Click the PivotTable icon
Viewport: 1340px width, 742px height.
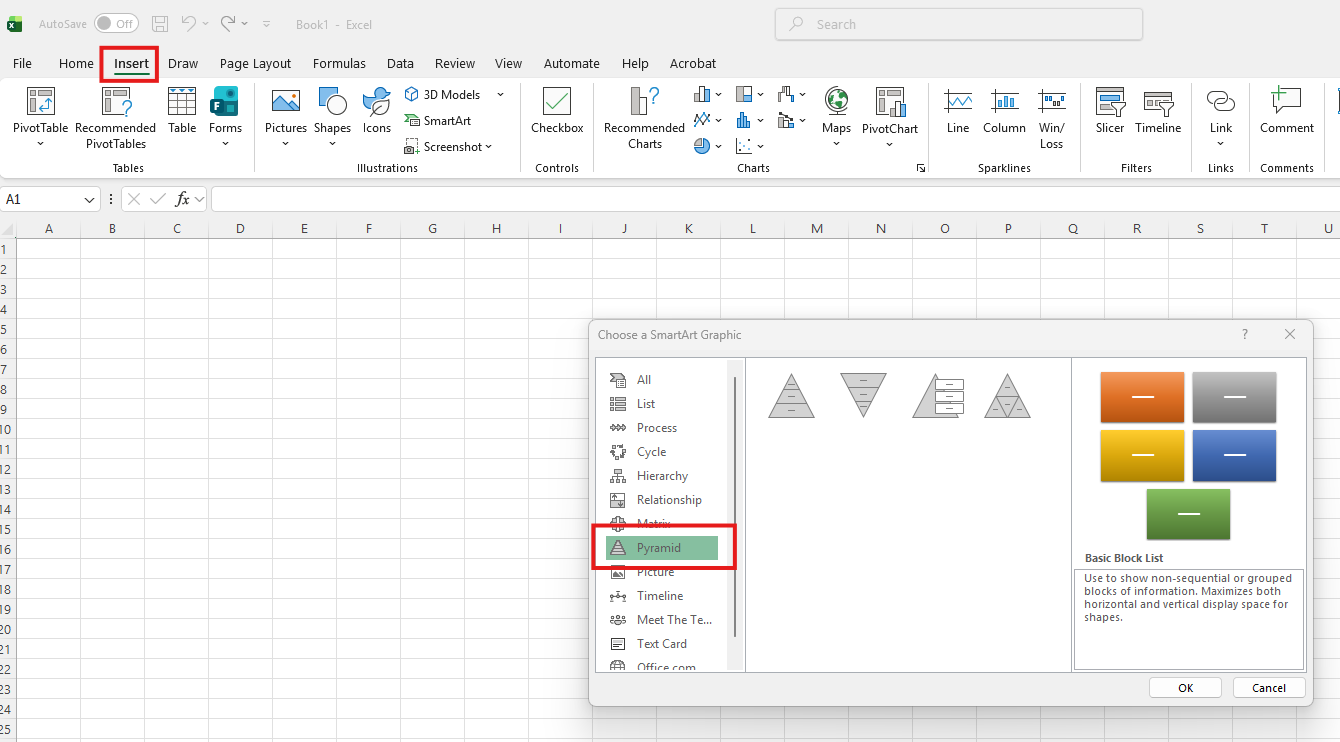point(41,101)
